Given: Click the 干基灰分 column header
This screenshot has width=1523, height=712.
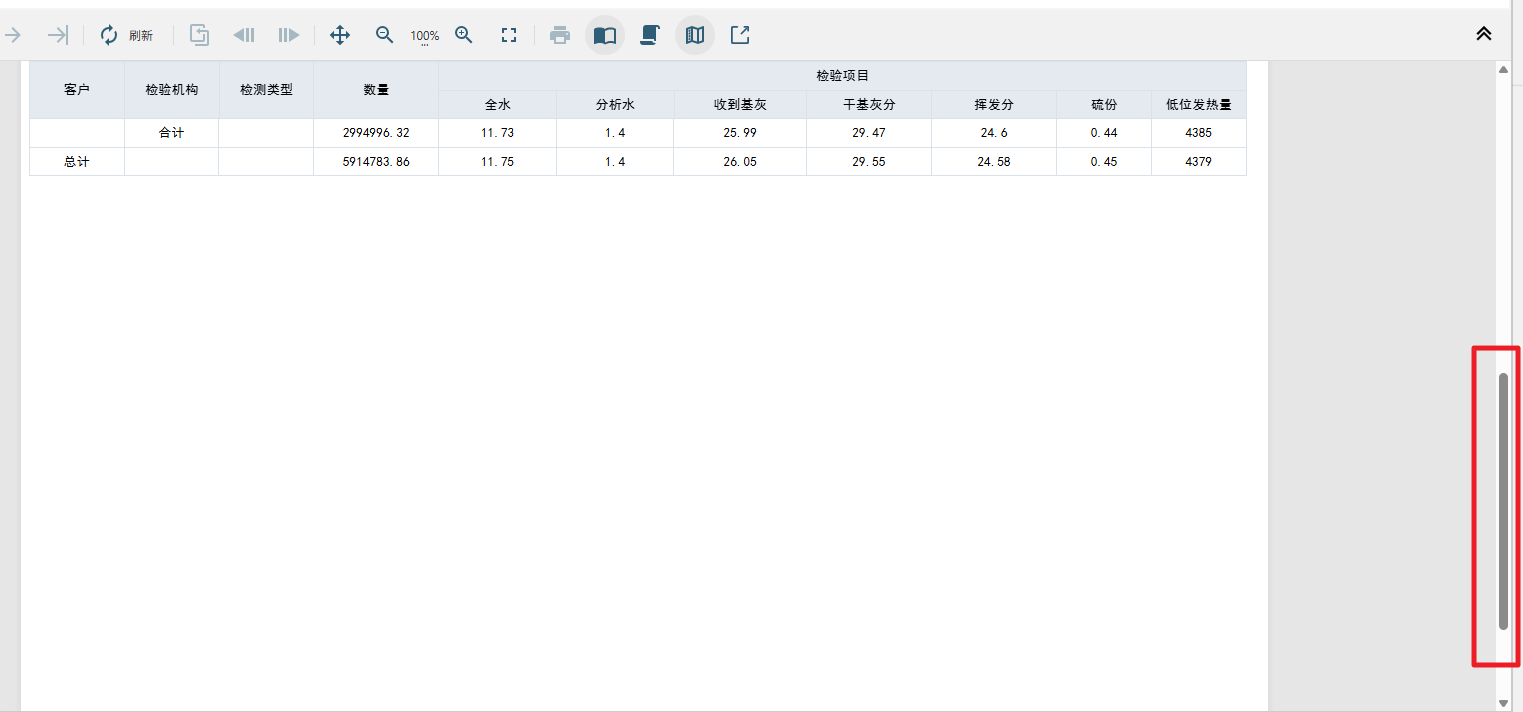Looking at the screenshot, I should (869, 105).
